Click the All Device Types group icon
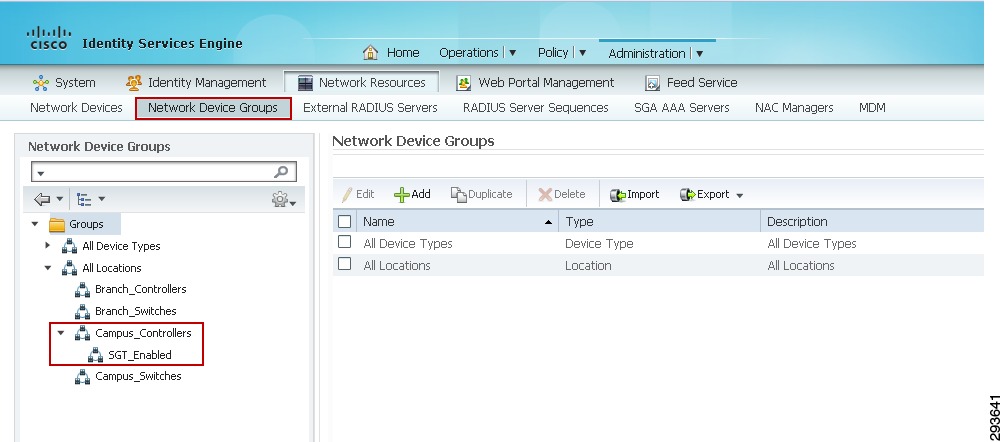 pyautogui.click(x=70, y=246)
